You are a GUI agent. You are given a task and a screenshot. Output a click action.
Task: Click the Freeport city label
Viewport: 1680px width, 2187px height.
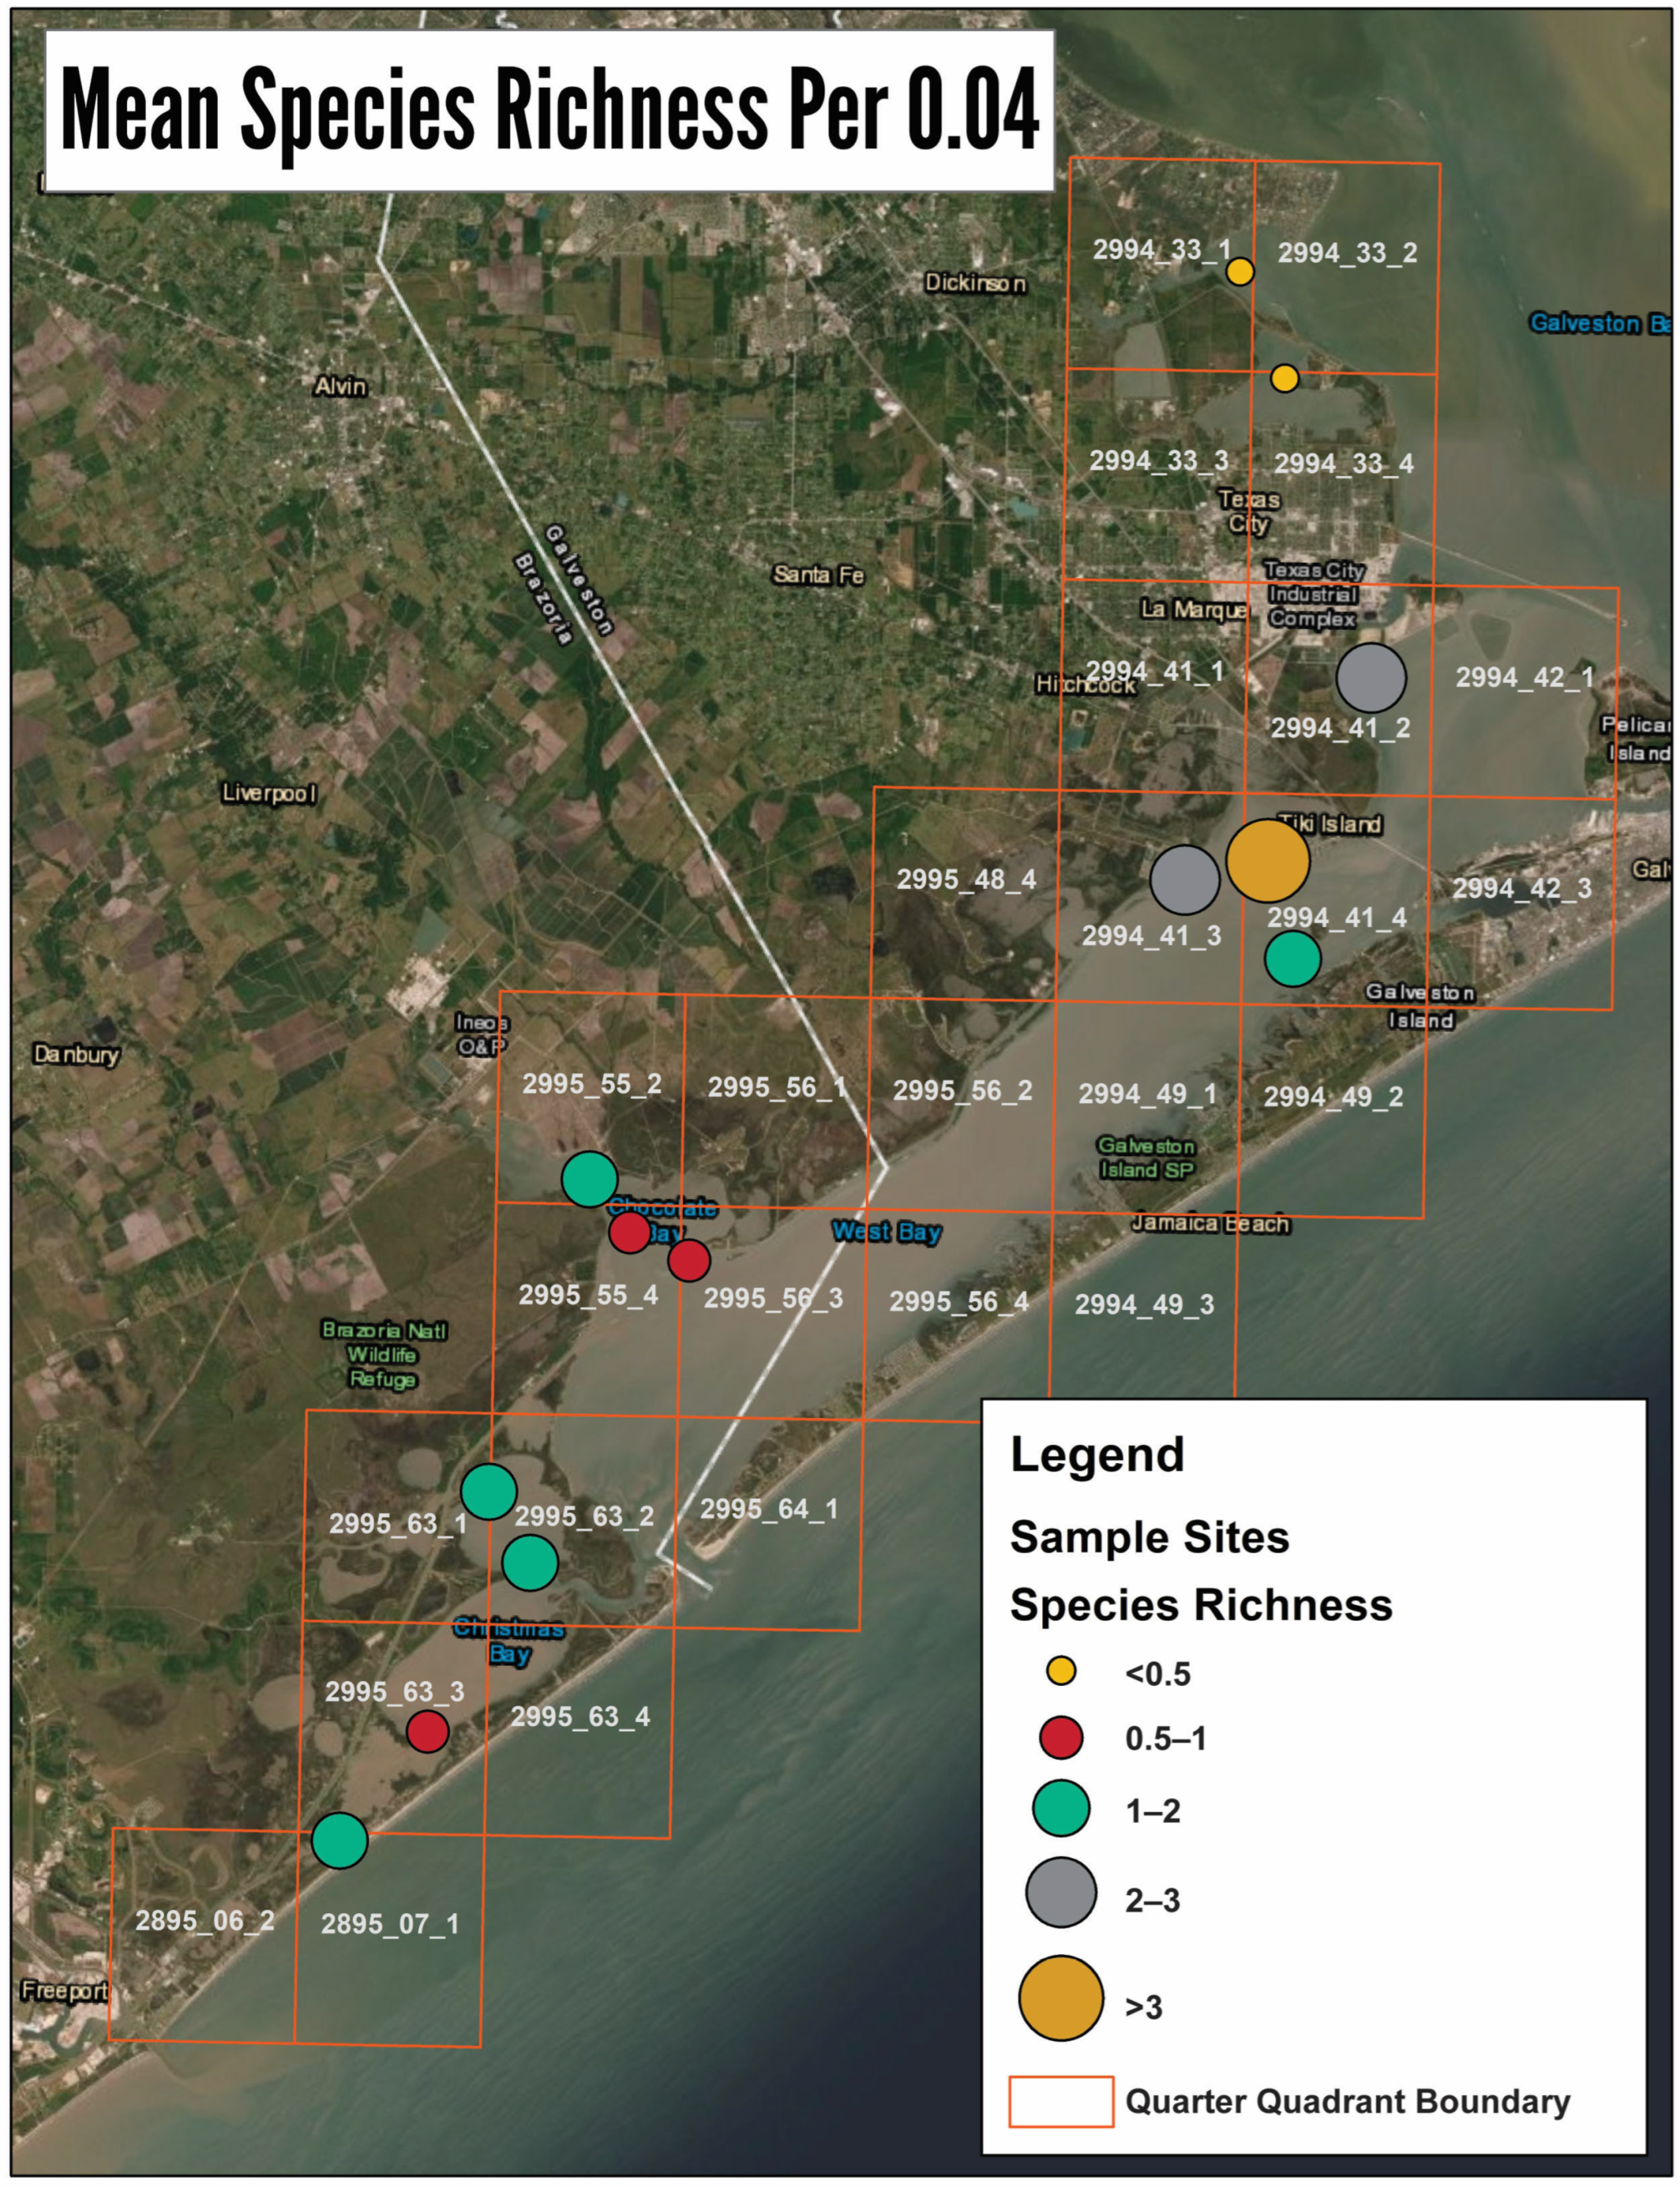tap(64, 1990)
